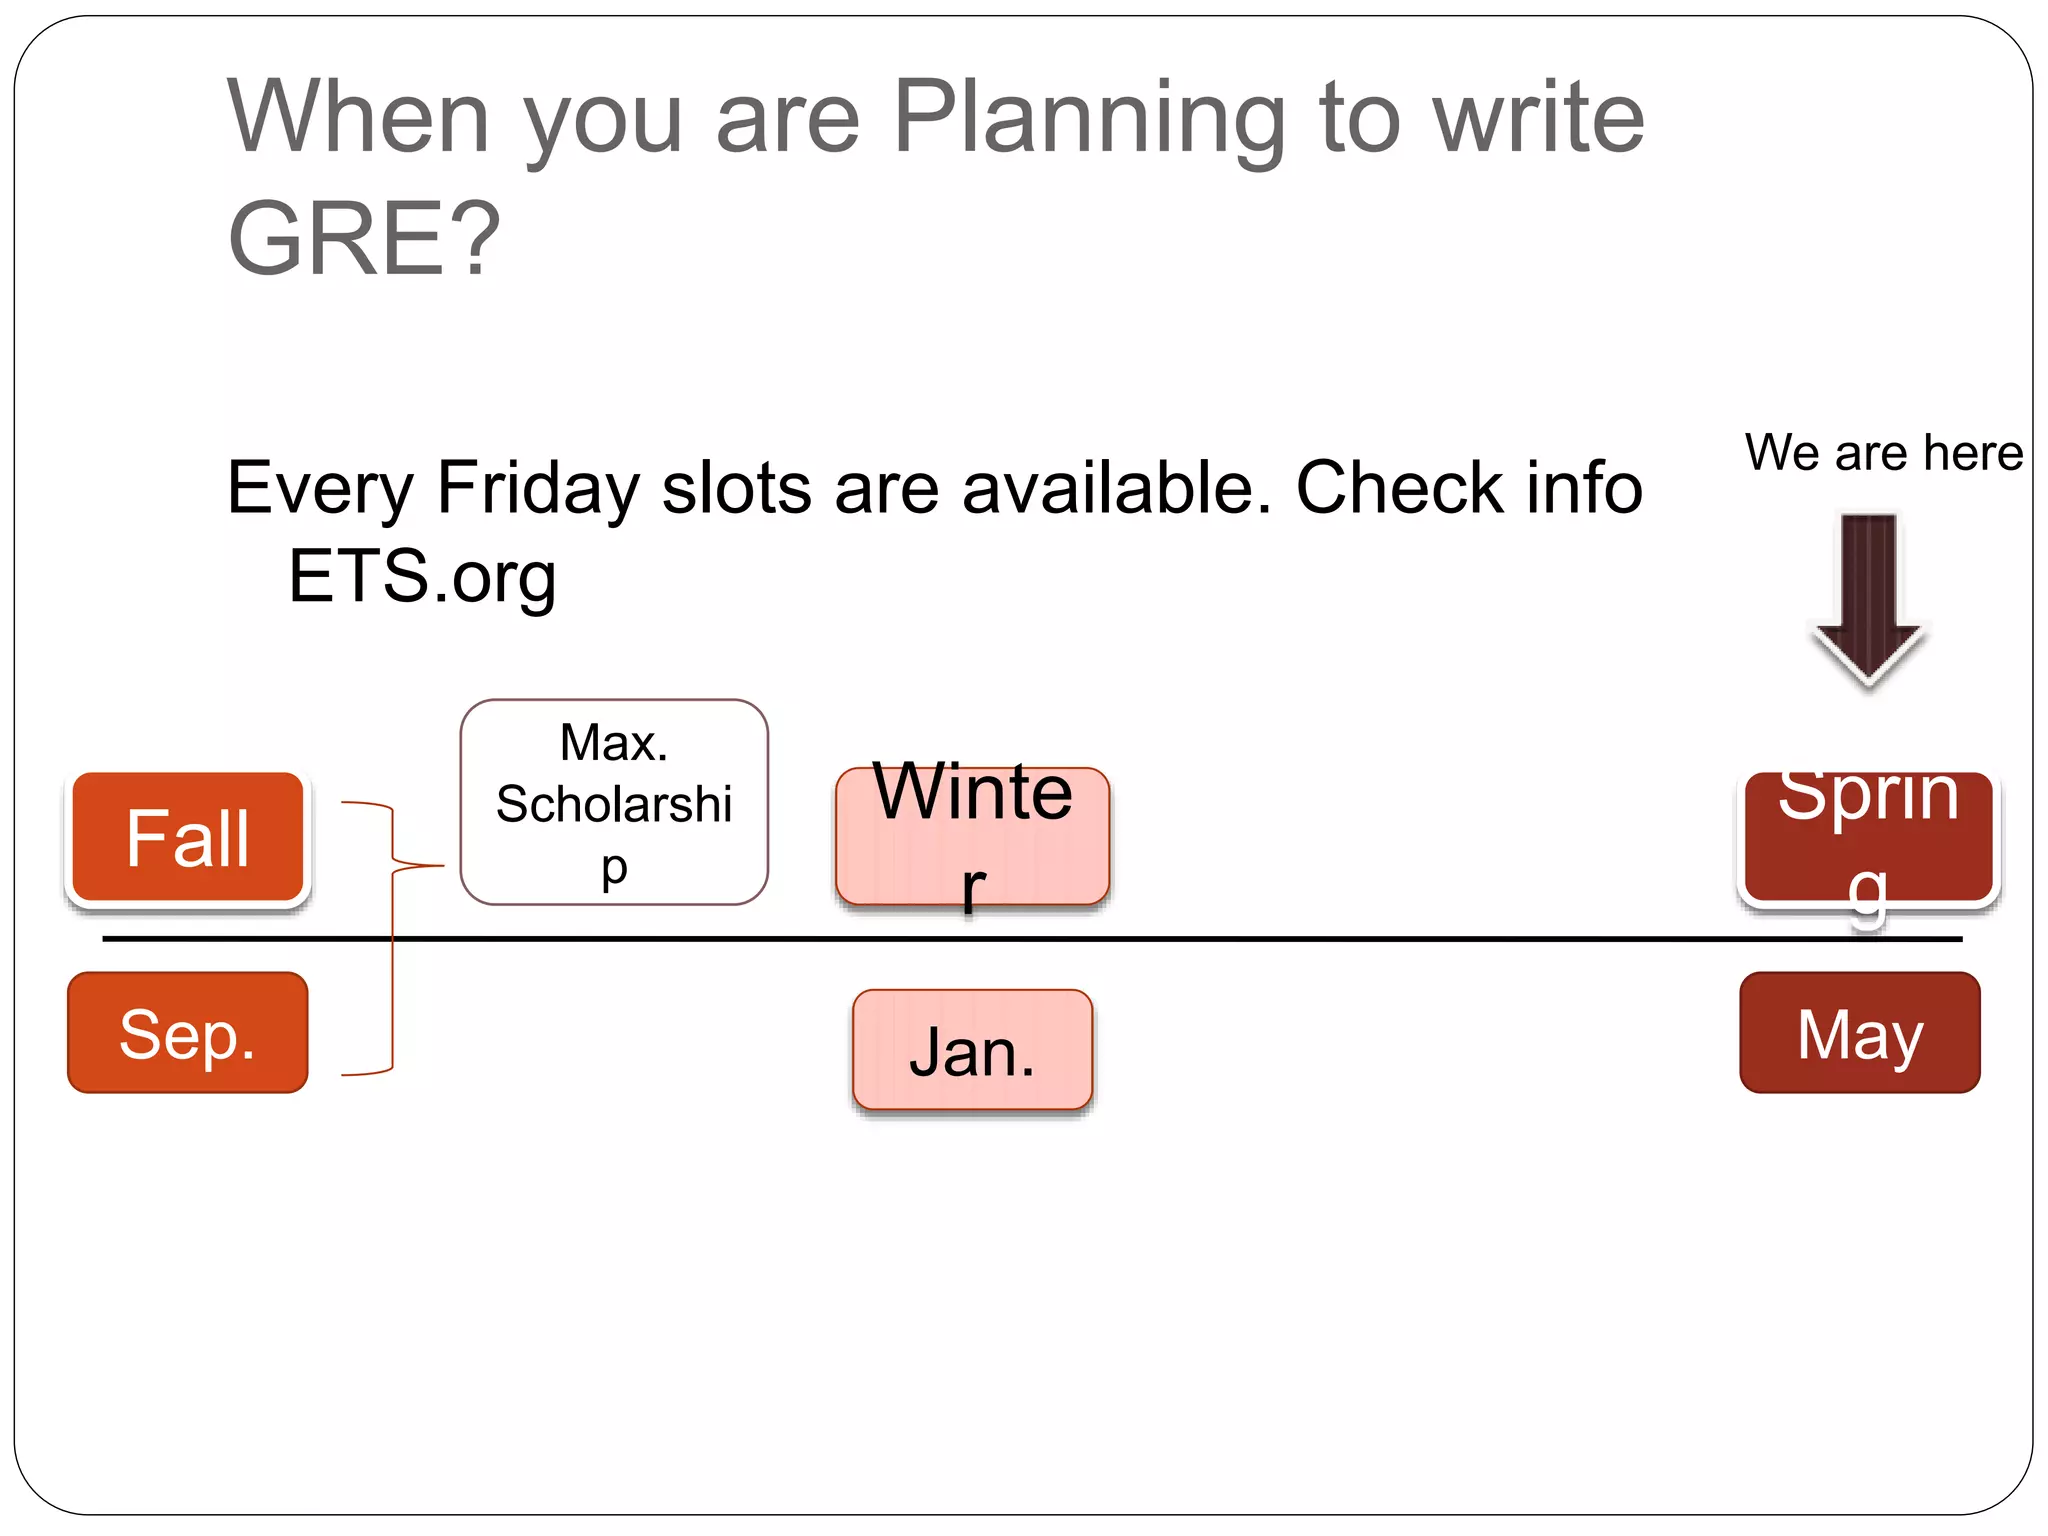The width and height of the screenshot is (2048, 1536).
Task: Select the orange Fall box
Action: click(187, 838)
